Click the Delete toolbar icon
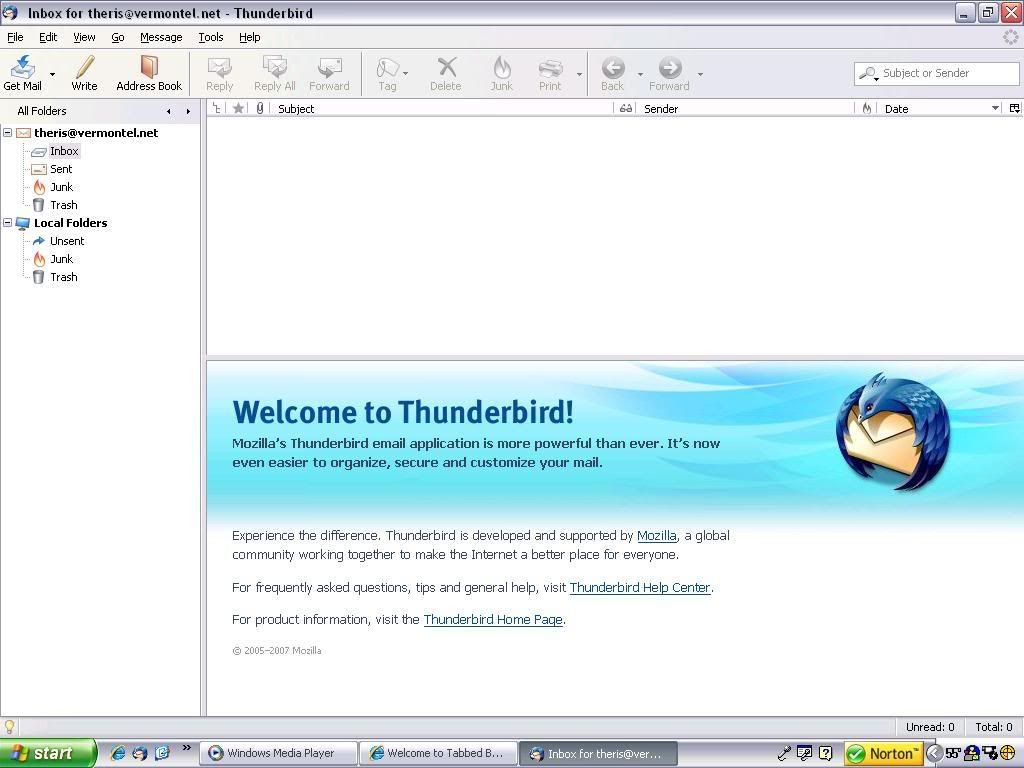This screenshot has width=1024, height=768. point(446,74)
